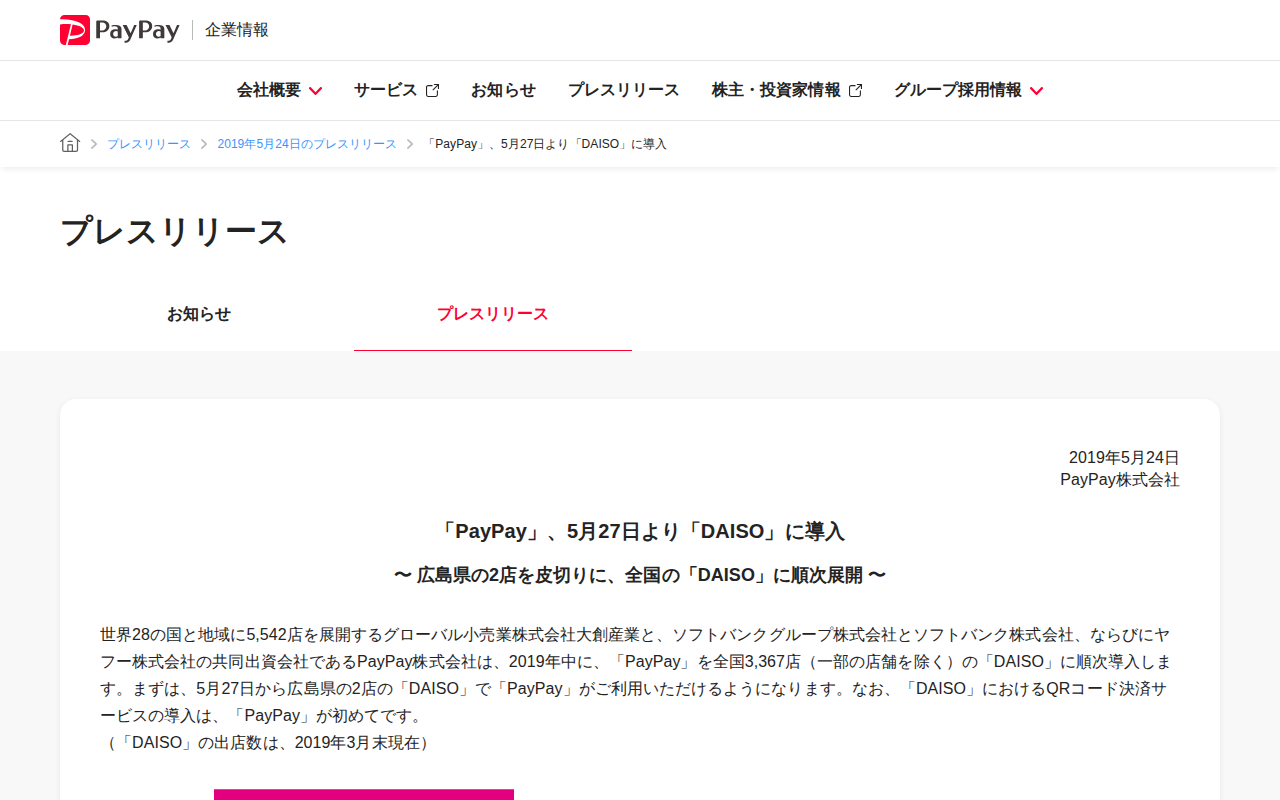Click the プレスリリース page heading

174,231
